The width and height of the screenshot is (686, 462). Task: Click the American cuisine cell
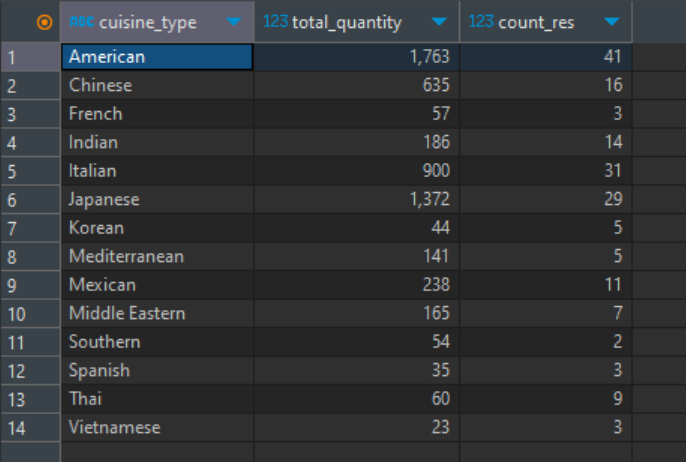click(x=157, y=57)
